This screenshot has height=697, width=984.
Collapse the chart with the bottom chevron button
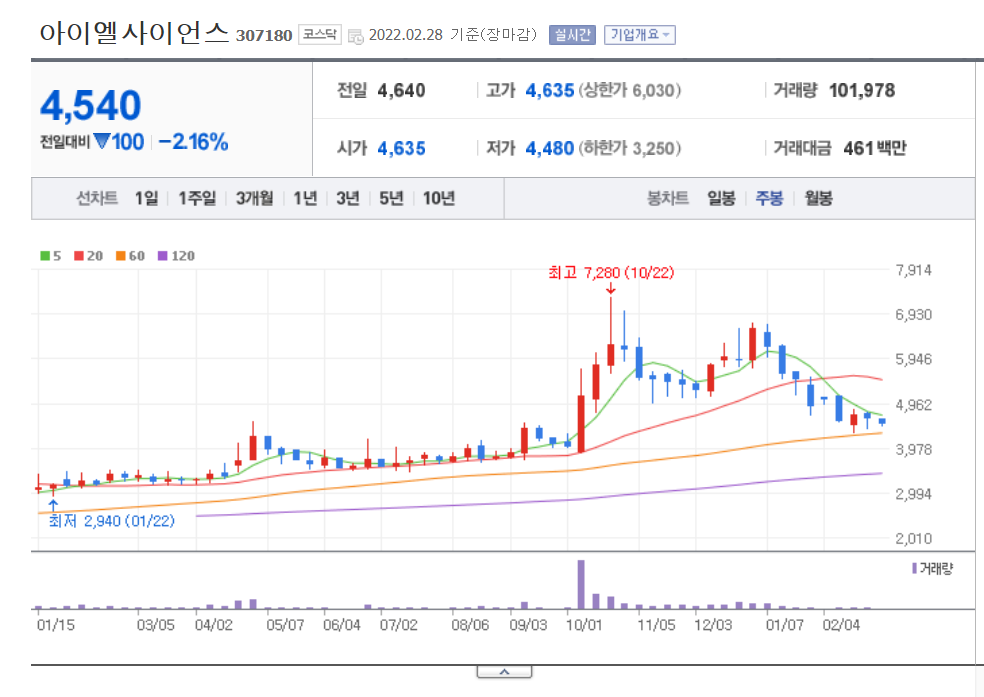tap(504, 672)
